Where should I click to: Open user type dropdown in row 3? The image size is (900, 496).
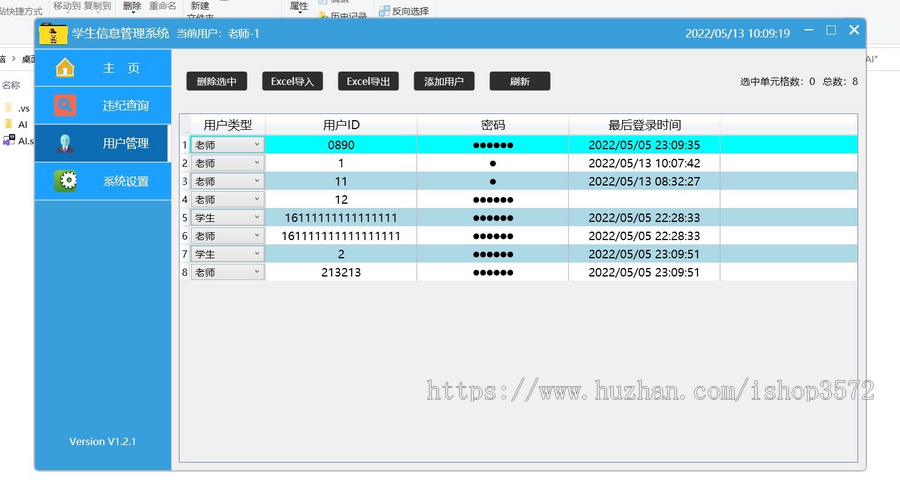point(227,181)
